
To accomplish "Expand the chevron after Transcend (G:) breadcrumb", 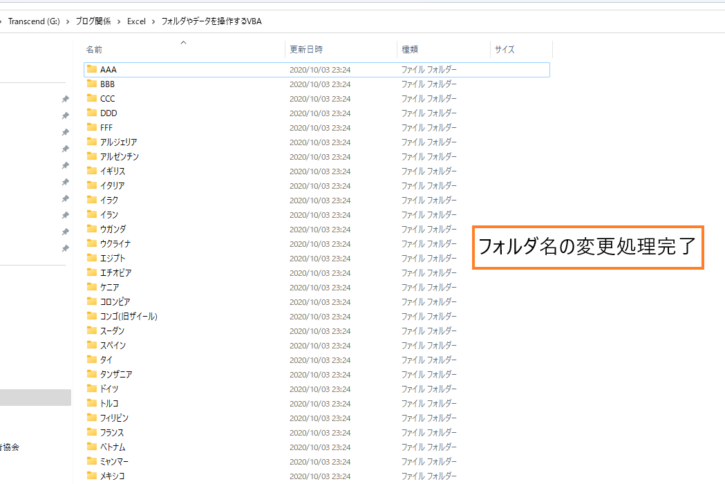I will click(67, 21).
